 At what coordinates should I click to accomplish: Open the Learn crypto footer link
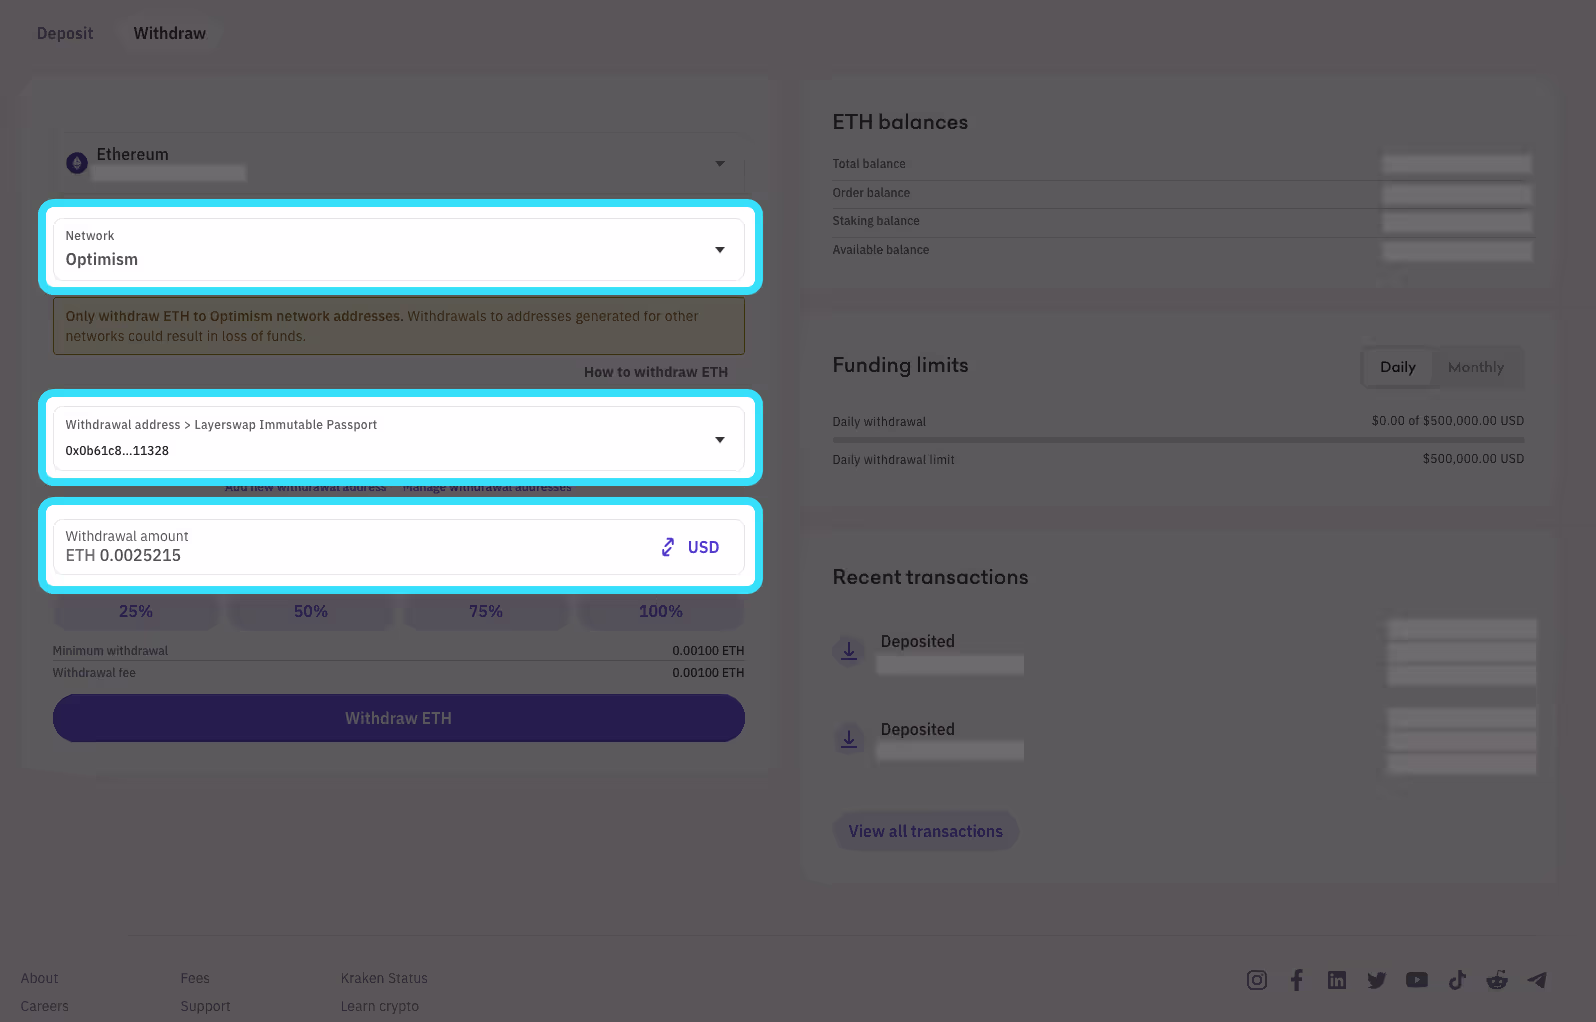click(380, 1006)
